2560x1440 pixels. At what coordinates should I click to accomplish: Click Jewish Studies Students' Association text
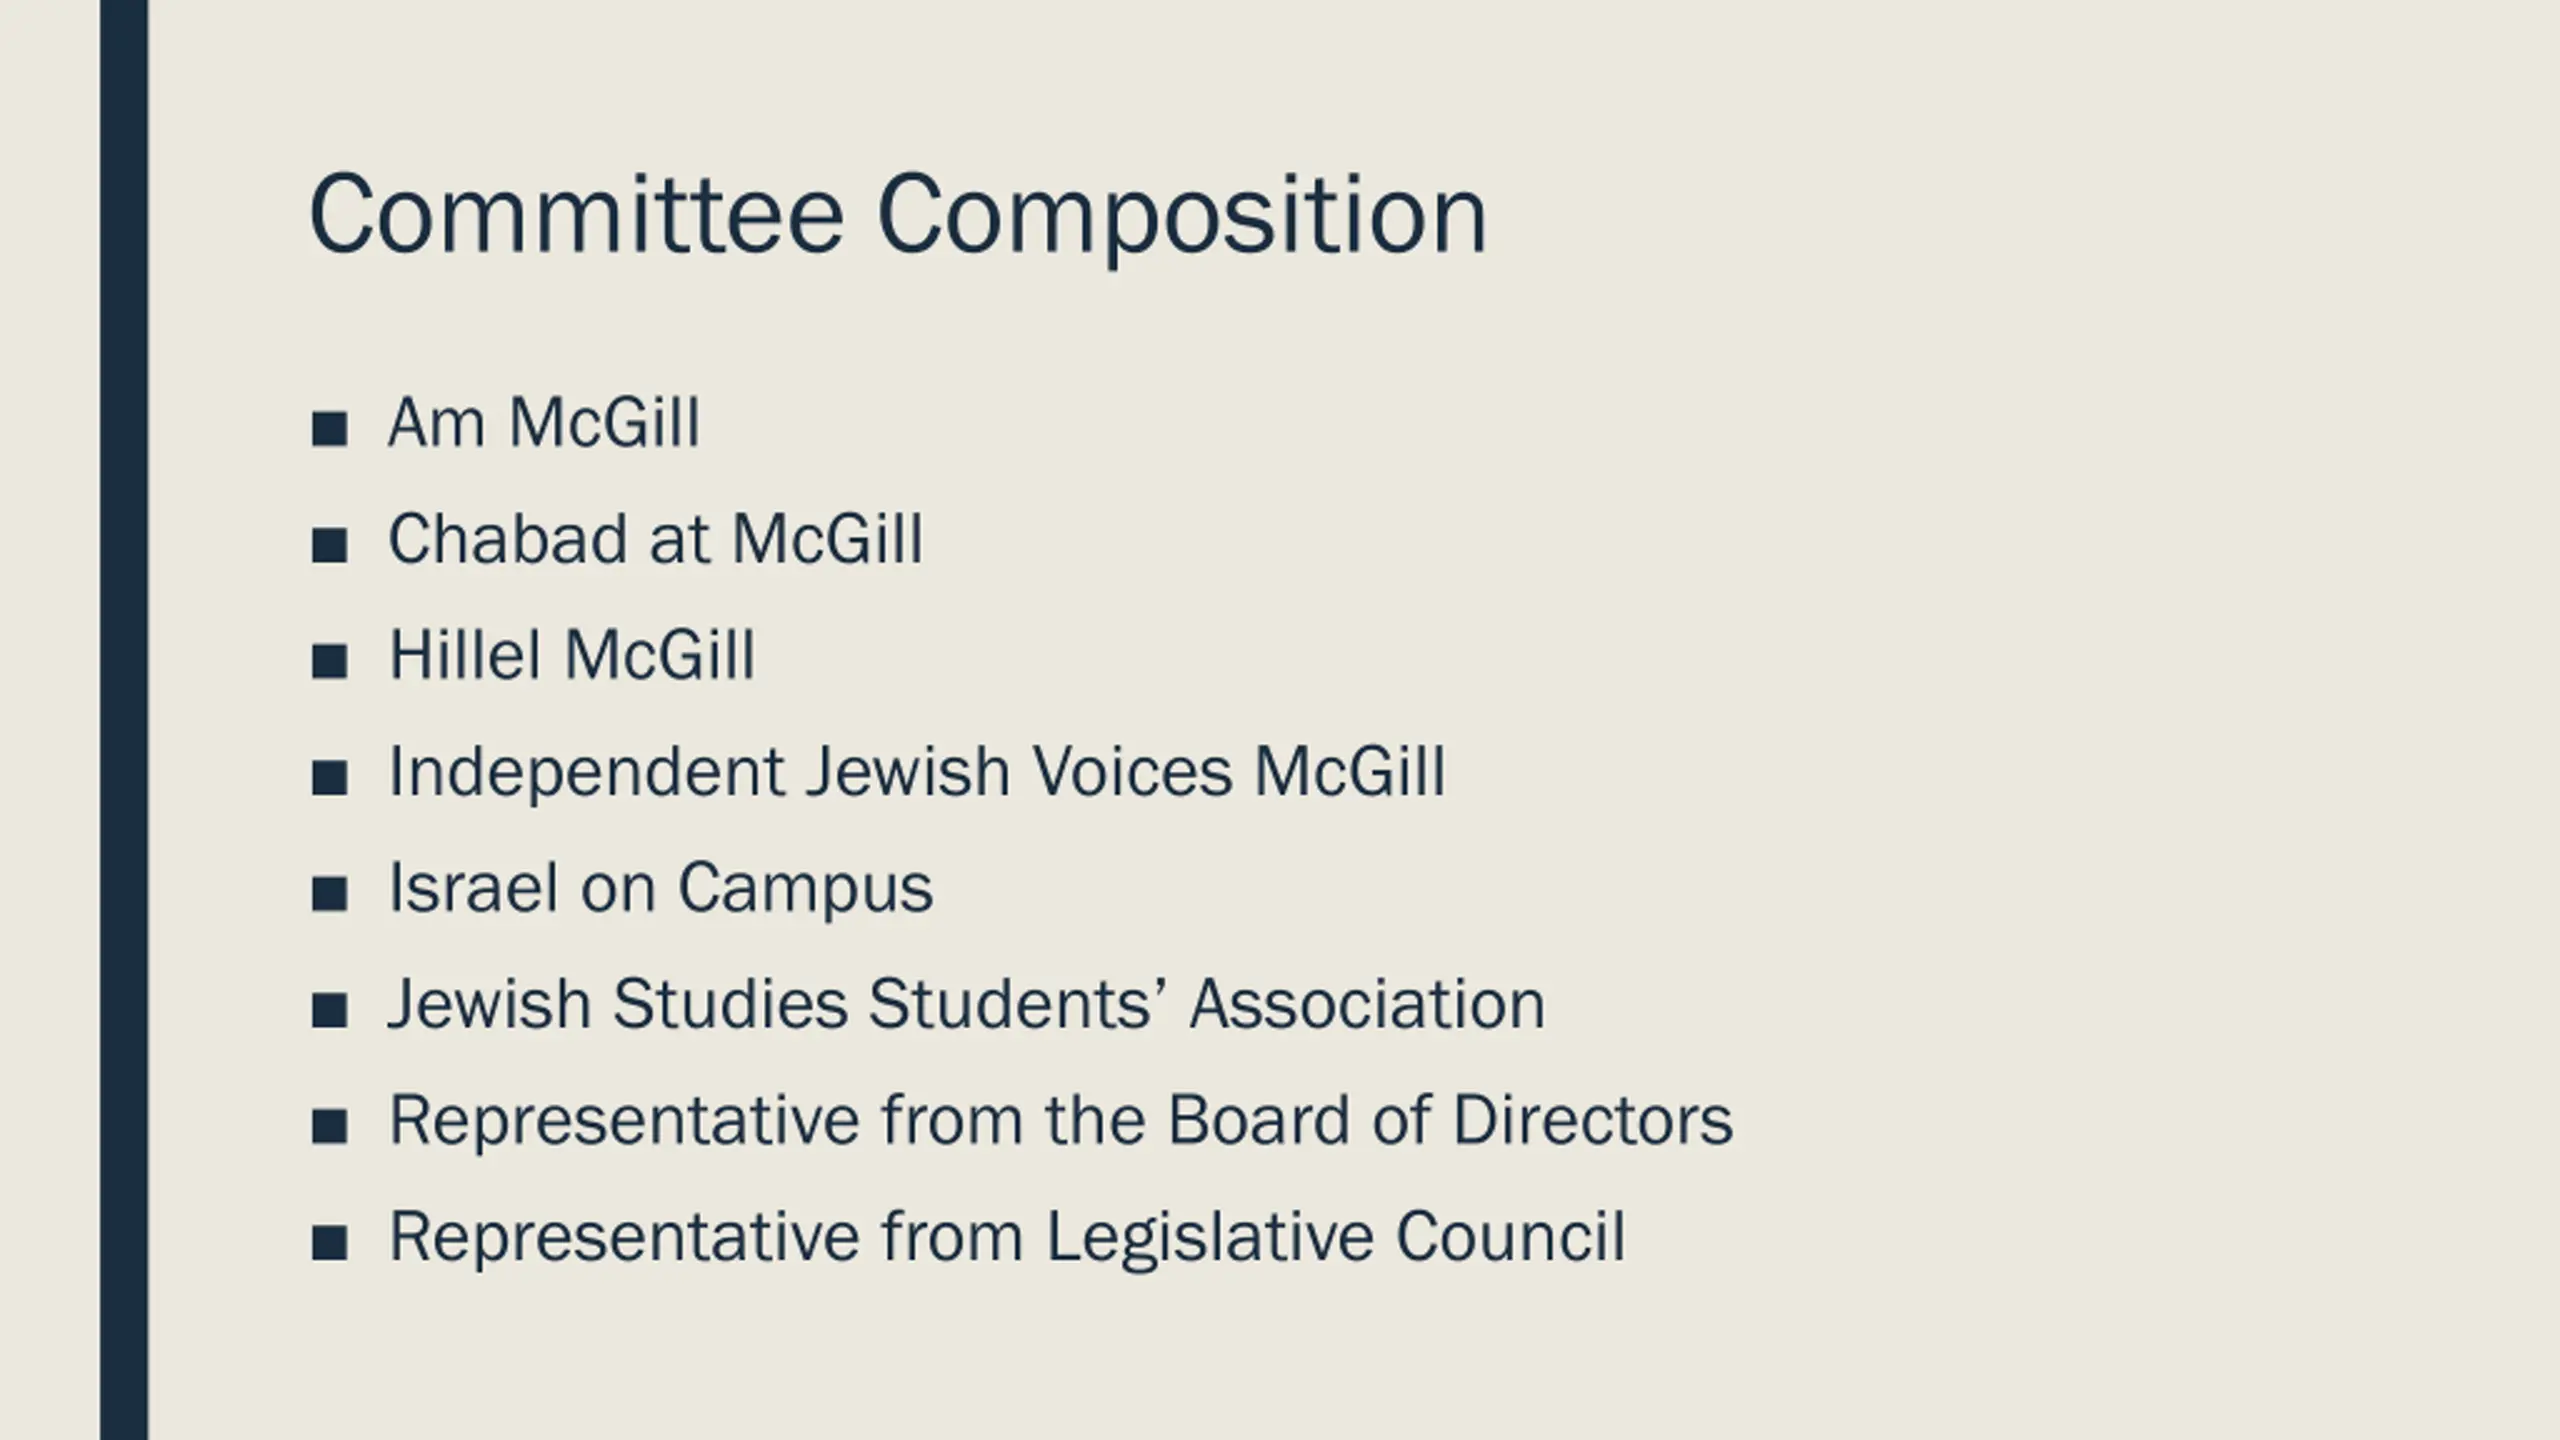pyautogui.click(x=967, y=1004)
